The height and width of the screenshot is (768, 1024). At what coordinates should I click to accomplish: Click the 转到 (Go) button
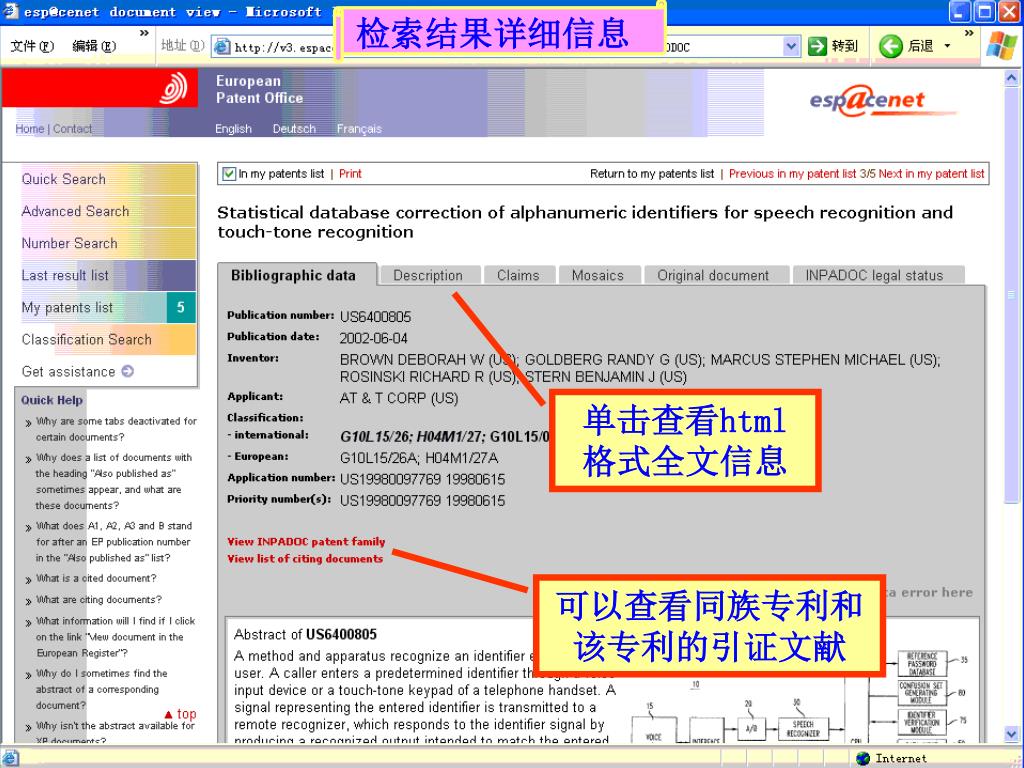[833, 46]
